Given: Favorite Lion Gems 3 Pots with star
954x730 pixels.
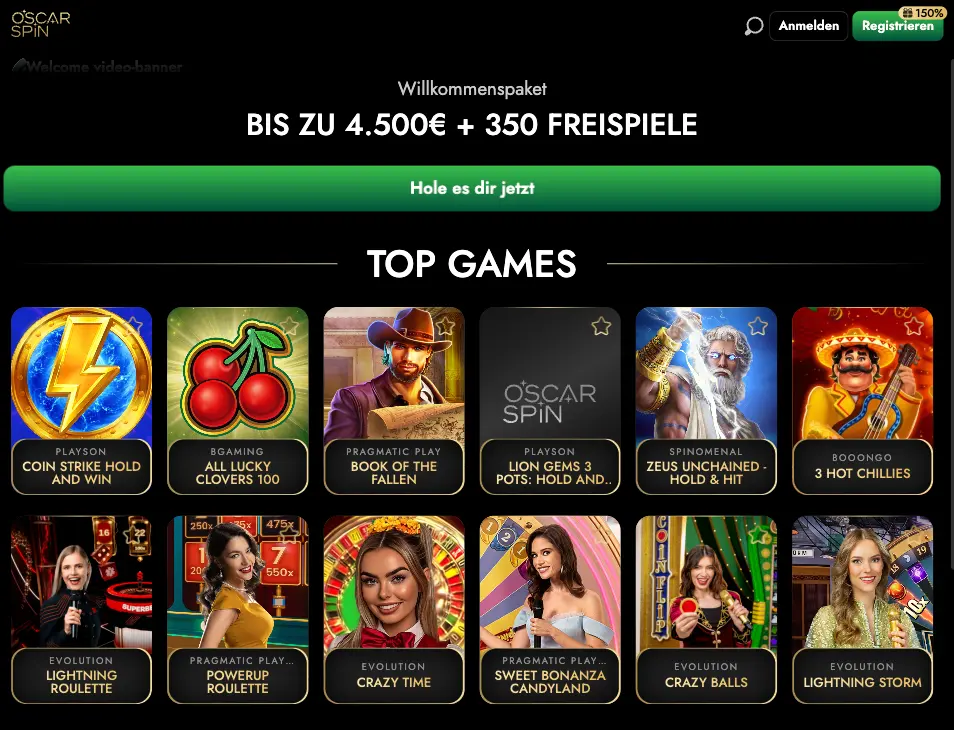Looking at the screenshot, I should [601, 326].
